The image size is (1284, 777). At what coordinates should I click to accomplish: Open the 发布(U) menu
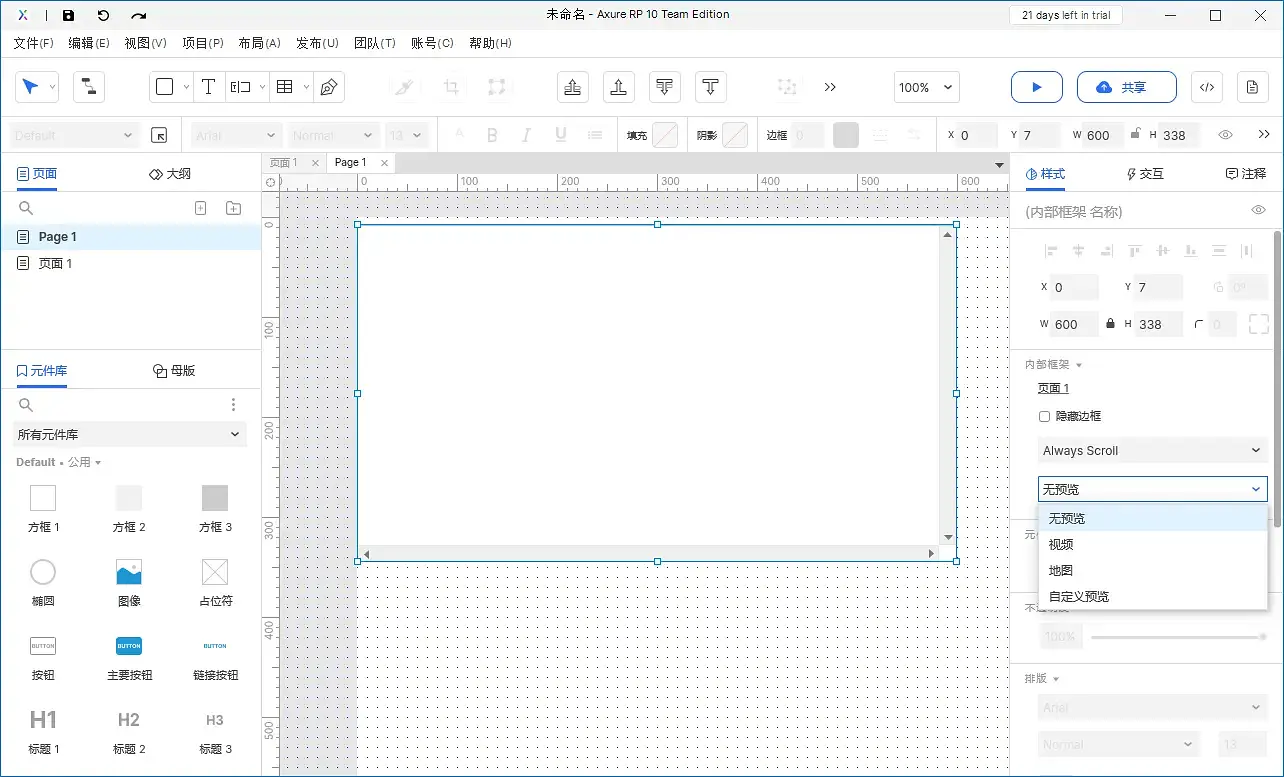point(317,43)
